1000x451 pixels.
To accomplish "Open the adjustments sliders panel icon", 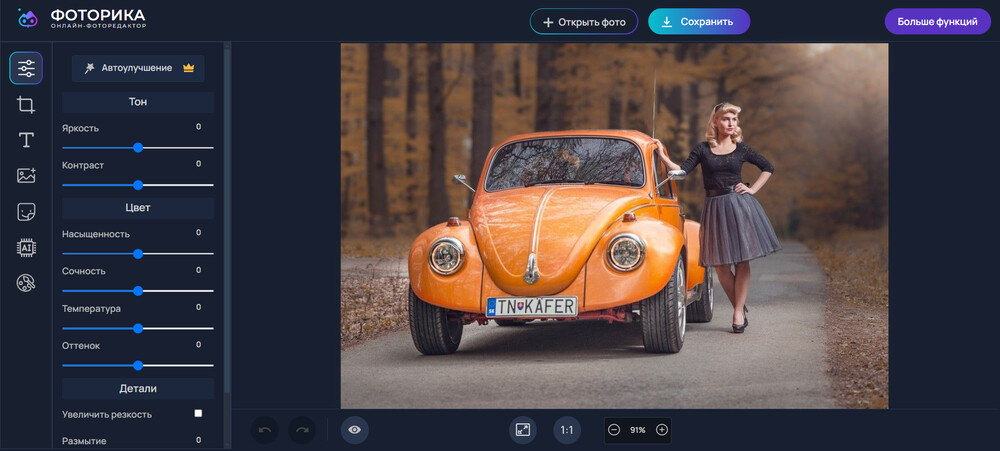I will [x=26, y=68].
